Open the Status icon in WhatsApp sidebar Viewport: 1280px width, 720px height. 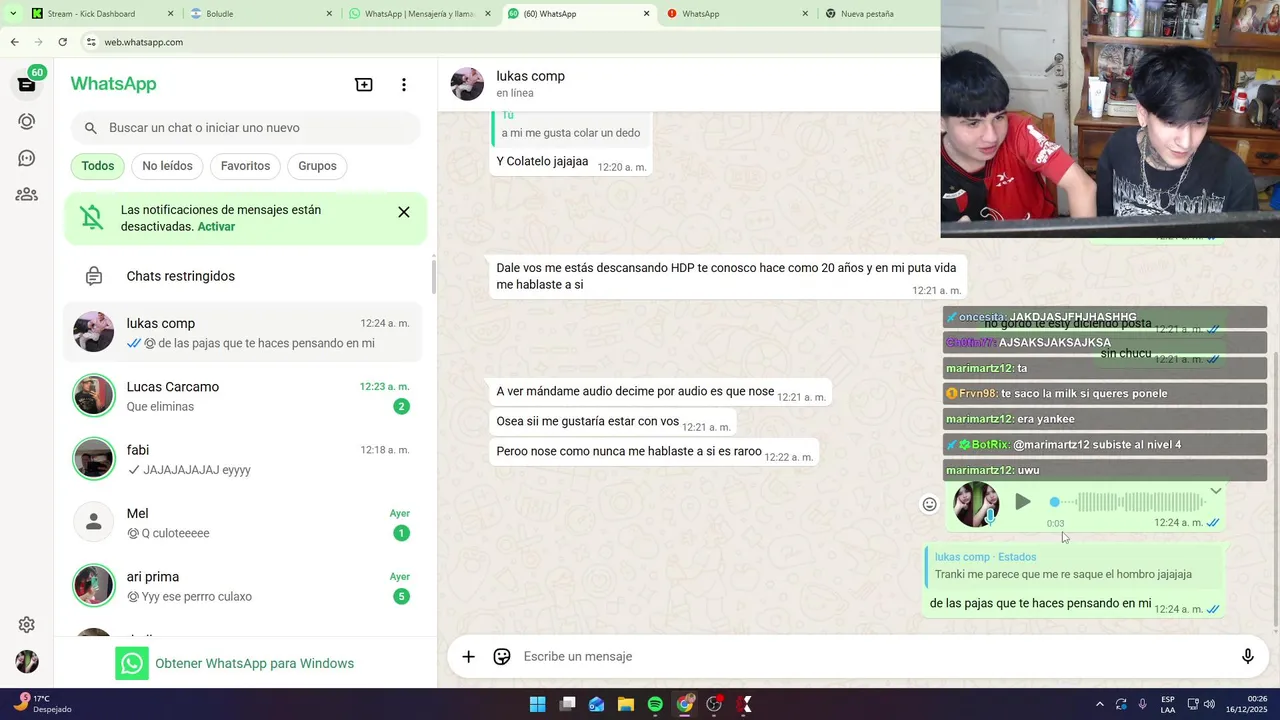pos(27,121)
